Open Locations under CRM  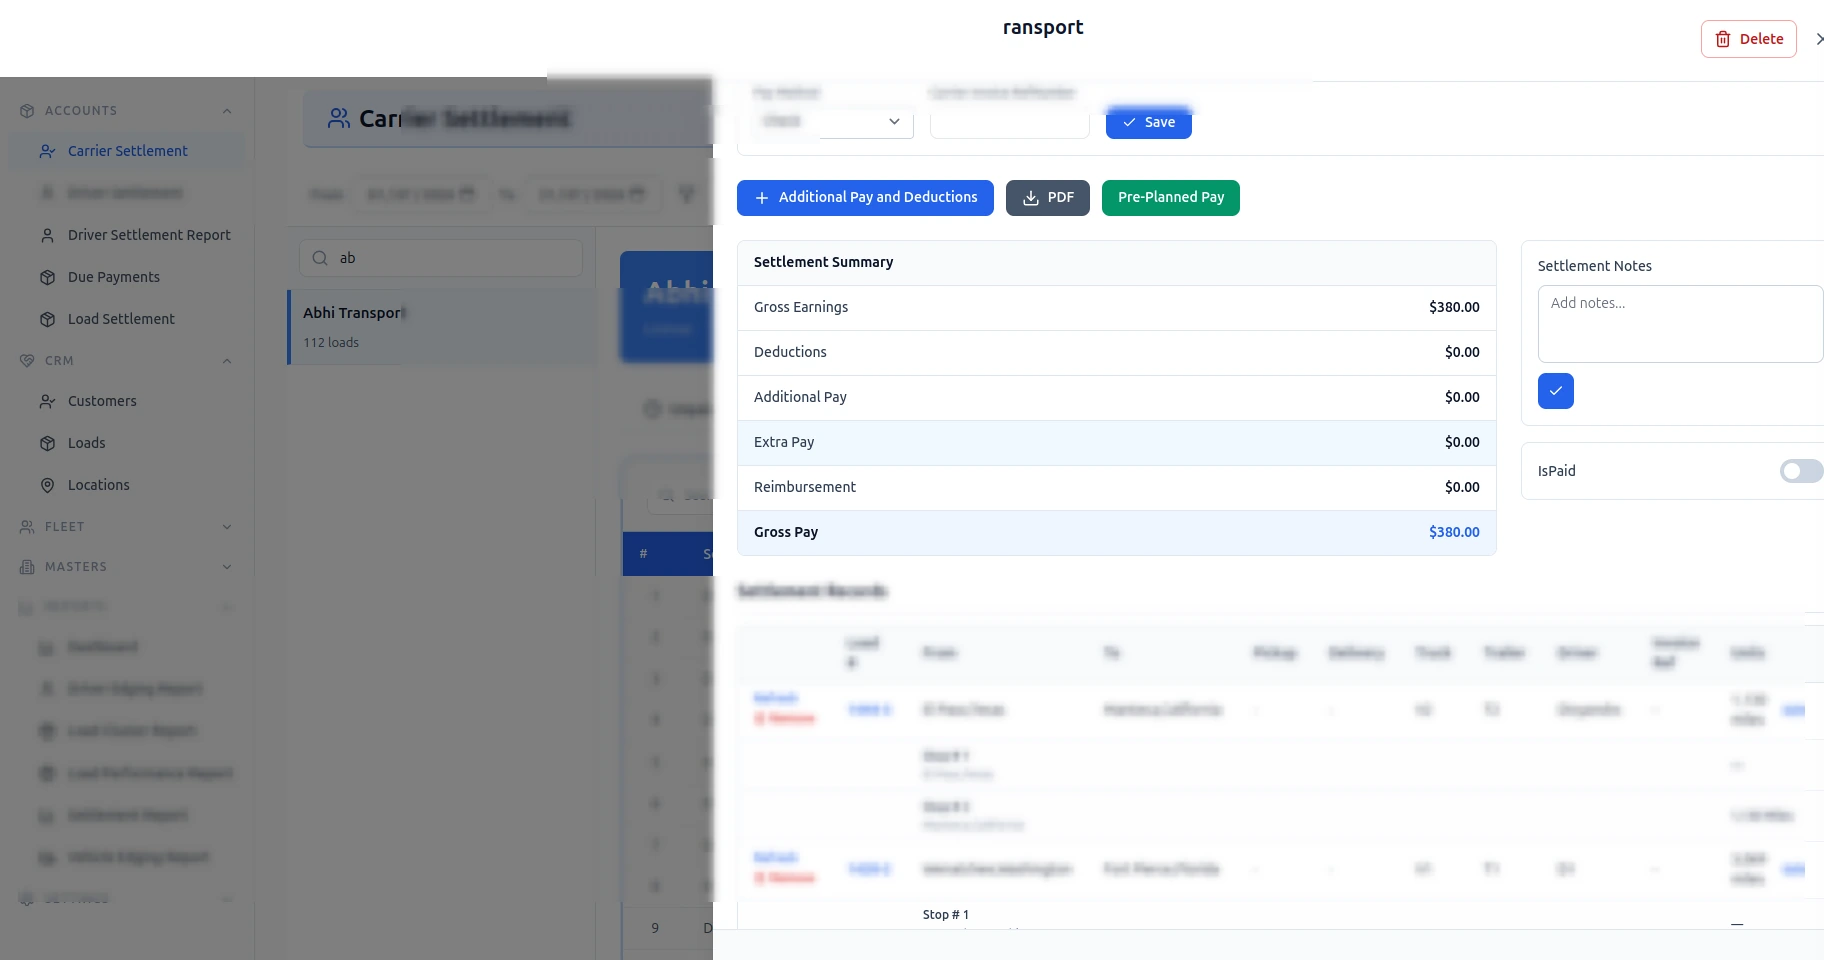pyautogui.click(x=98, y=485)
